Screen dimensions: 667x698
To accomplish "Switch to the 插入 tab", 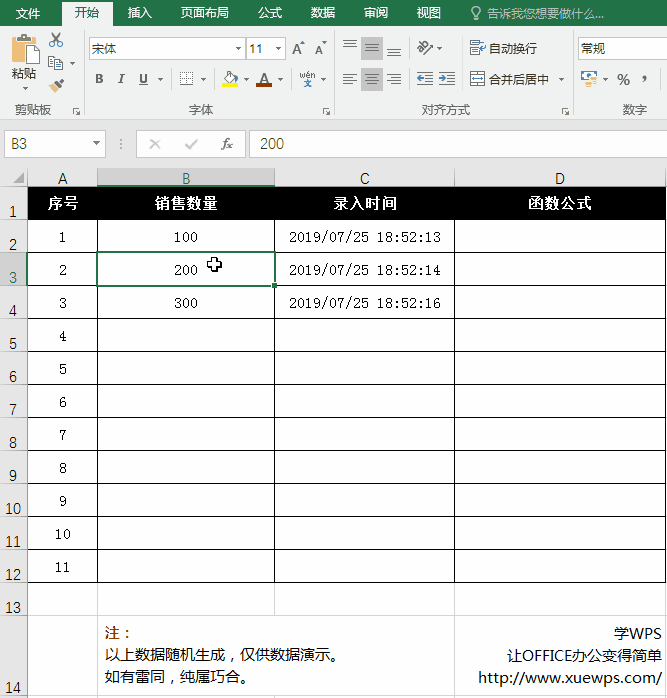I will tap(140, 13).
